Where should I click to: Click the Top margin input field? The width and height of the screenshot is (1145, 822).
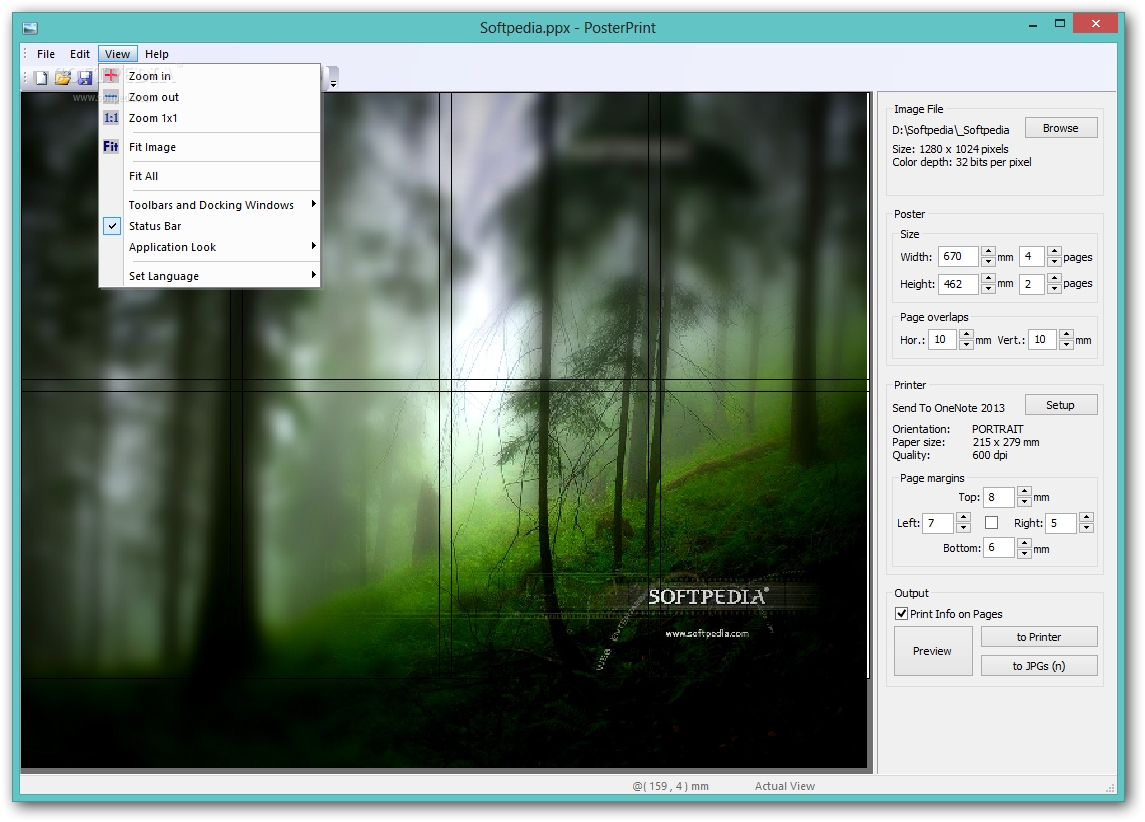[x=999, y=497]
